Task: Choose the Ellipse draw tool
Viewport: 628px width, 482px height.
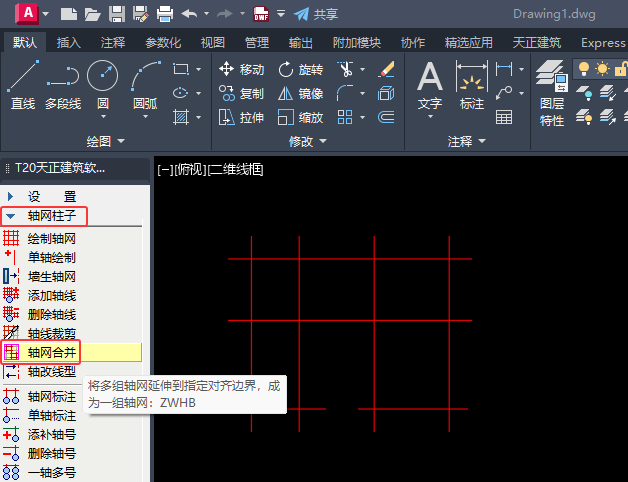Action: coord(180,93)
